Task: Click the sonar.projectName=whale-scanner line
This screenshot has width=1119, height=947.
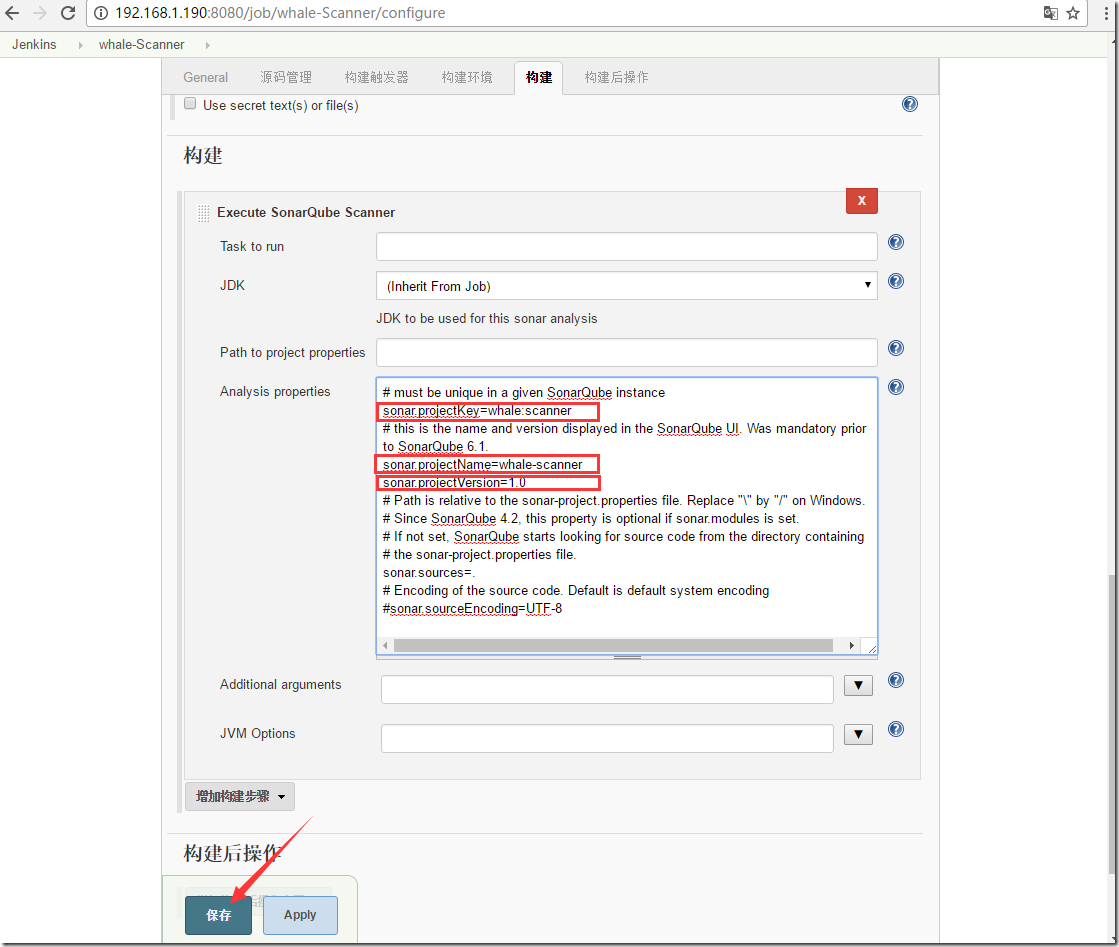Action: pos(483,465)
